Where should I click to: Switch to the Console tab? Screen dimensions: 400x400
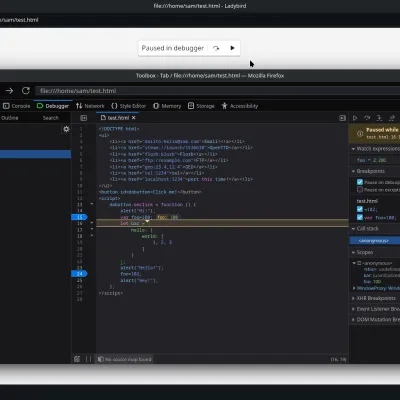[17, 106]
